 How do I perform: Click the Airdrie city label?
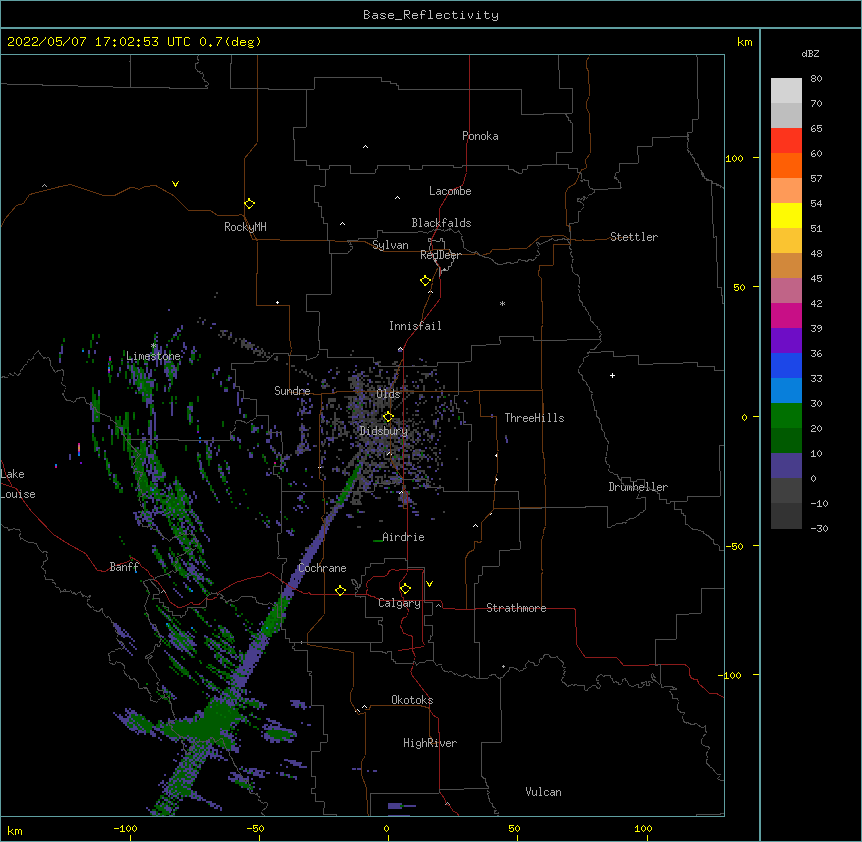point(403,537)
